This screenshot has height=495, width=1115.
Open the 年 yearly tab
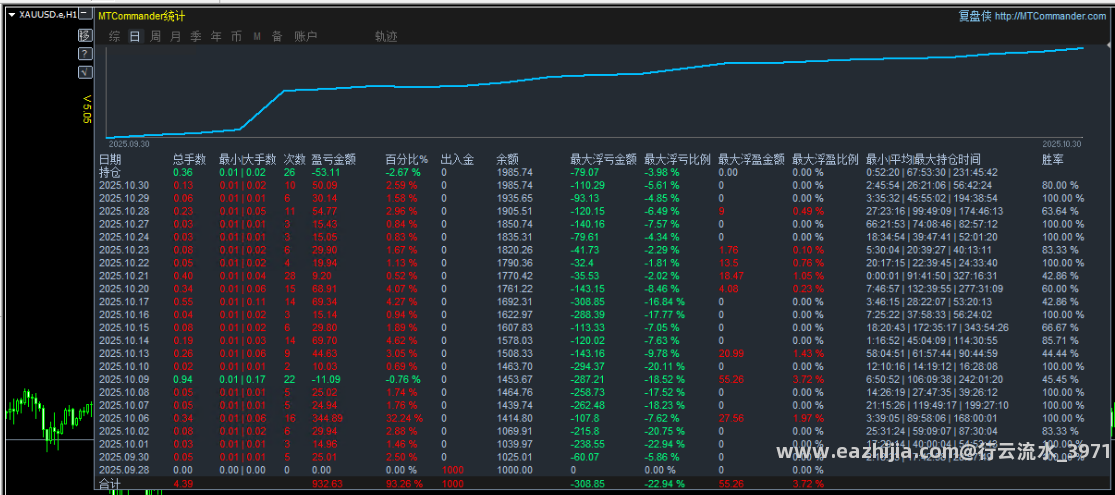(x=216, y=37)
